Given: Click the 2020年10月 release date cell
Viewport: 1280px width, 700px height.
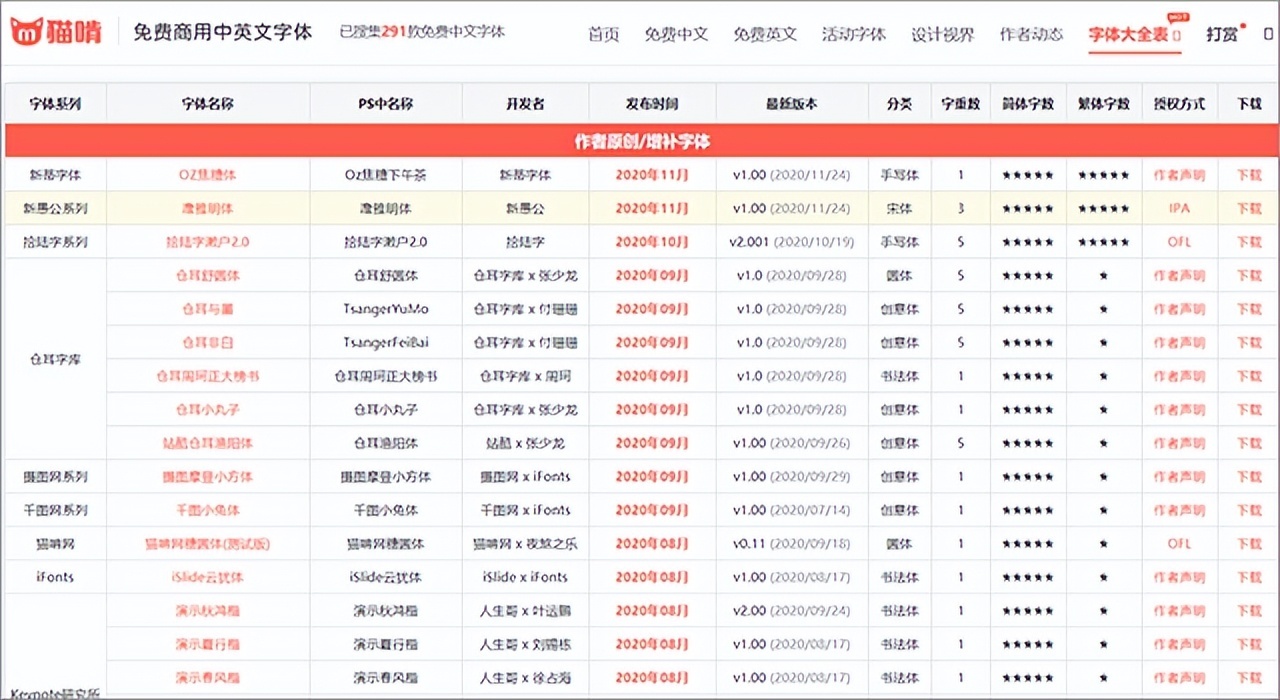Looking at the screenshot, I should coord(652,242).
